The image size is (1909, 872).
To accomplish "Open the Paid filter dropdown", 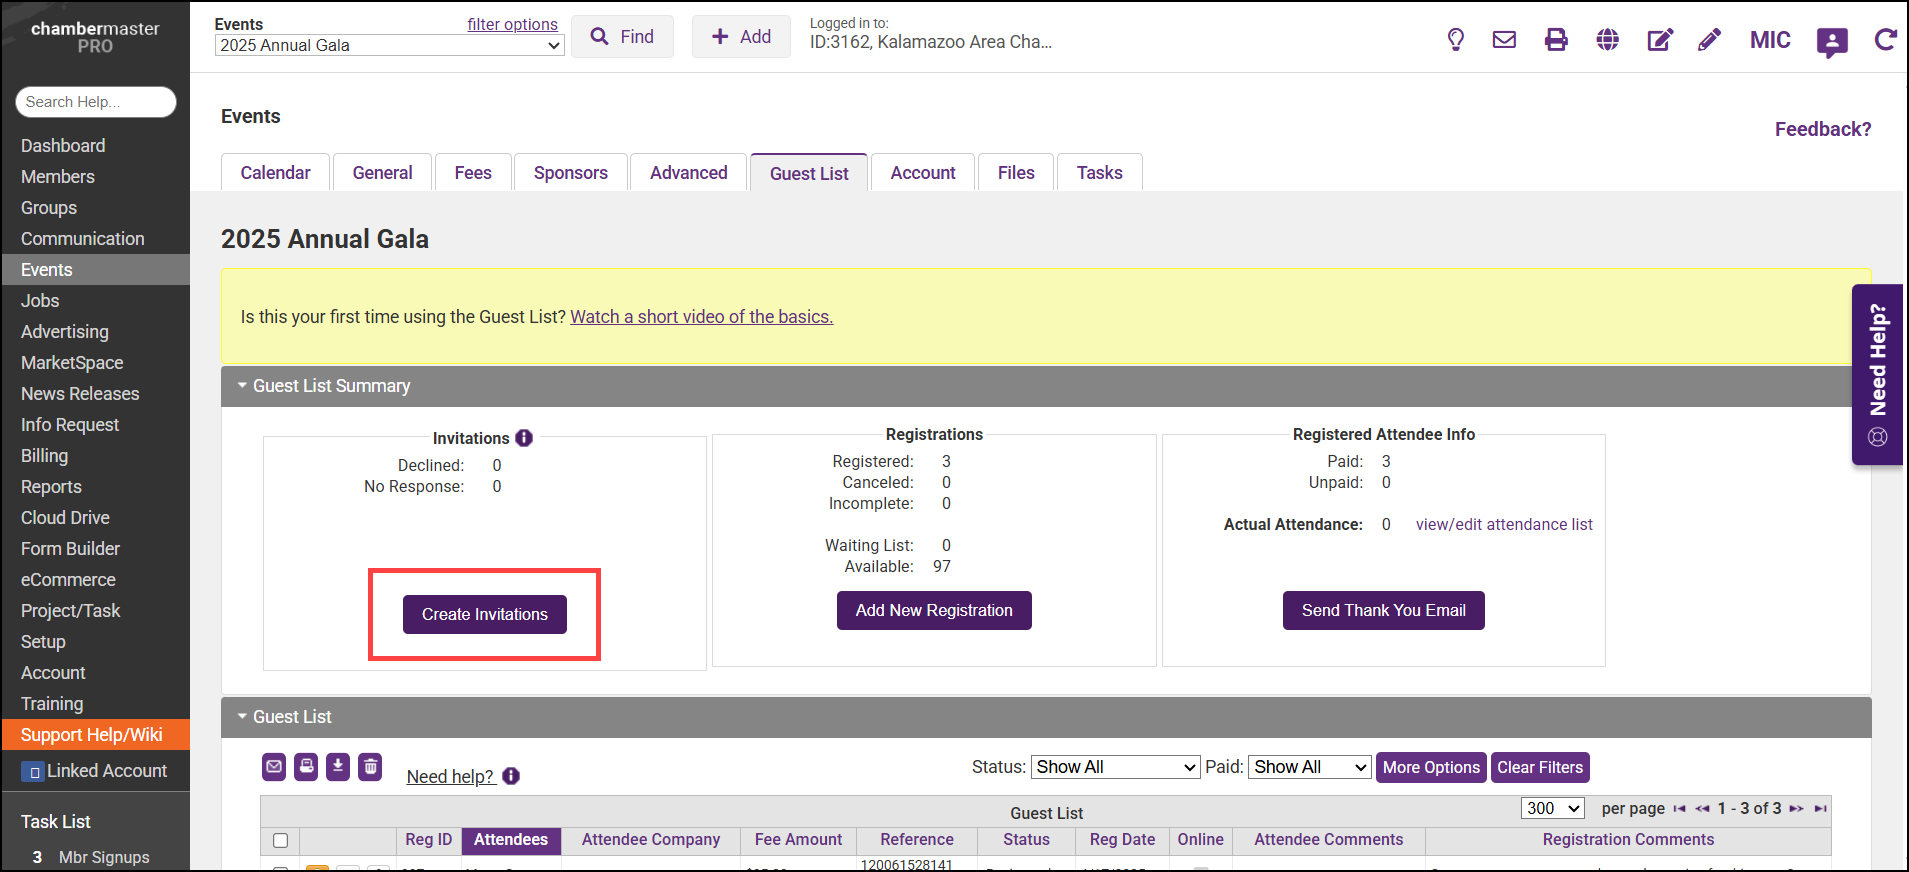I will pos(1310,767).
